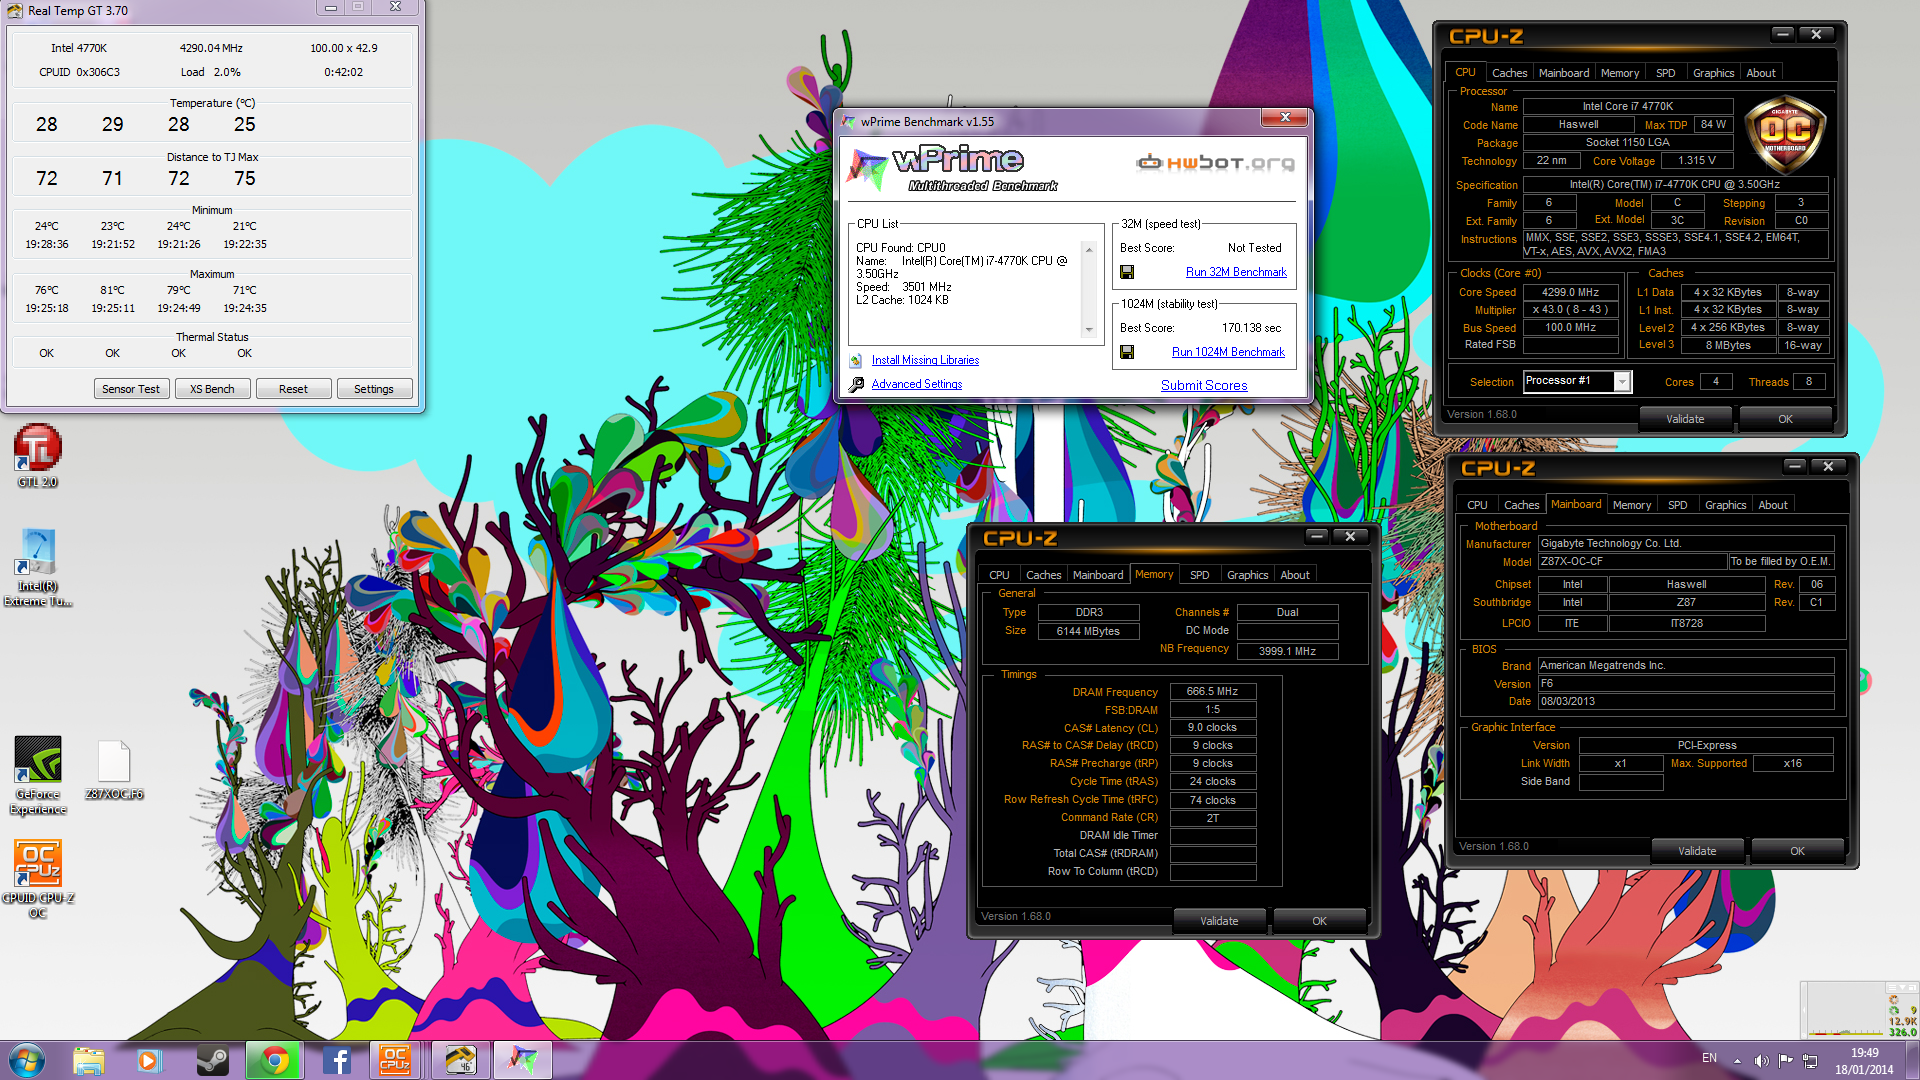Viewport: 1920px width, 1080px height.
Task: Open the network icon in system tray
Action: click(x=1811, y=1061)
